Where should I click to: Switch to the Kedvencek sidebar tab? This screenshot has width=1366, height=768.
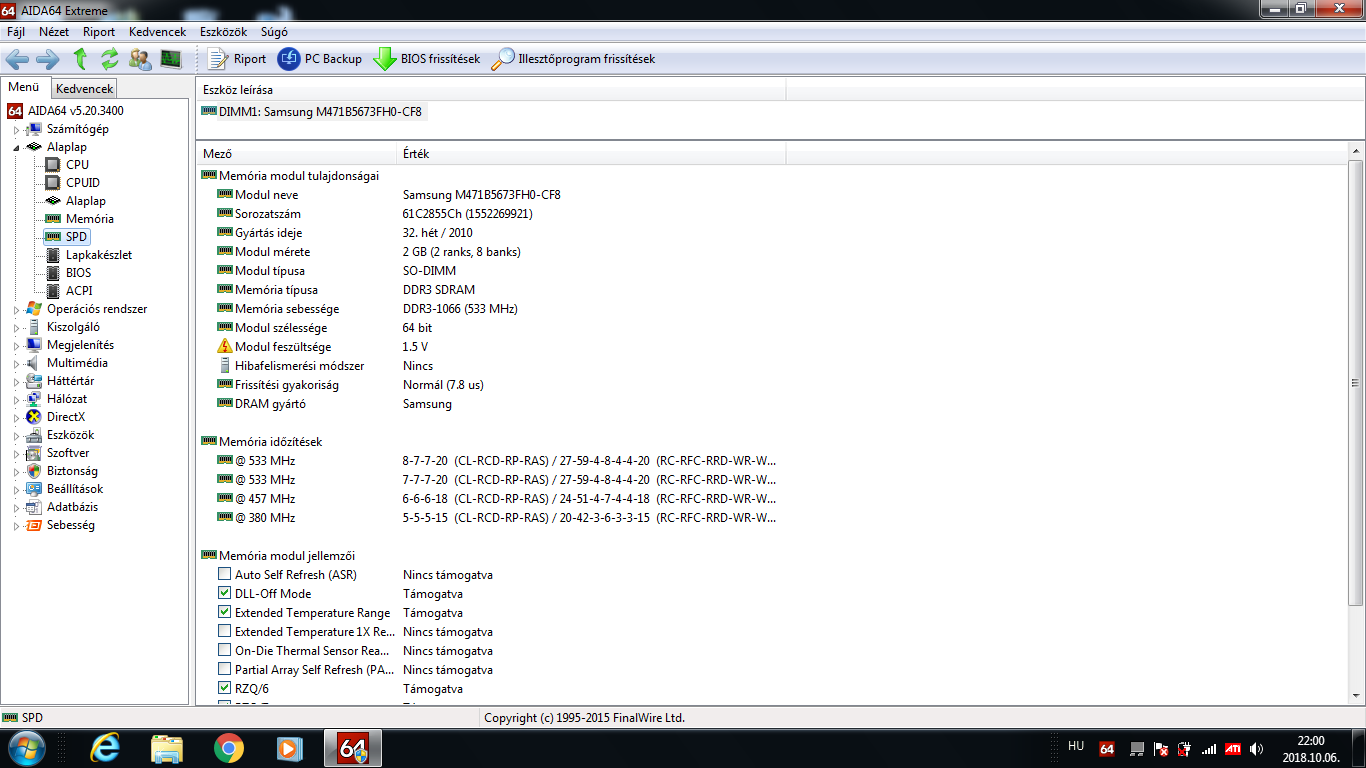pyautogui.click(x=85, y=89)
